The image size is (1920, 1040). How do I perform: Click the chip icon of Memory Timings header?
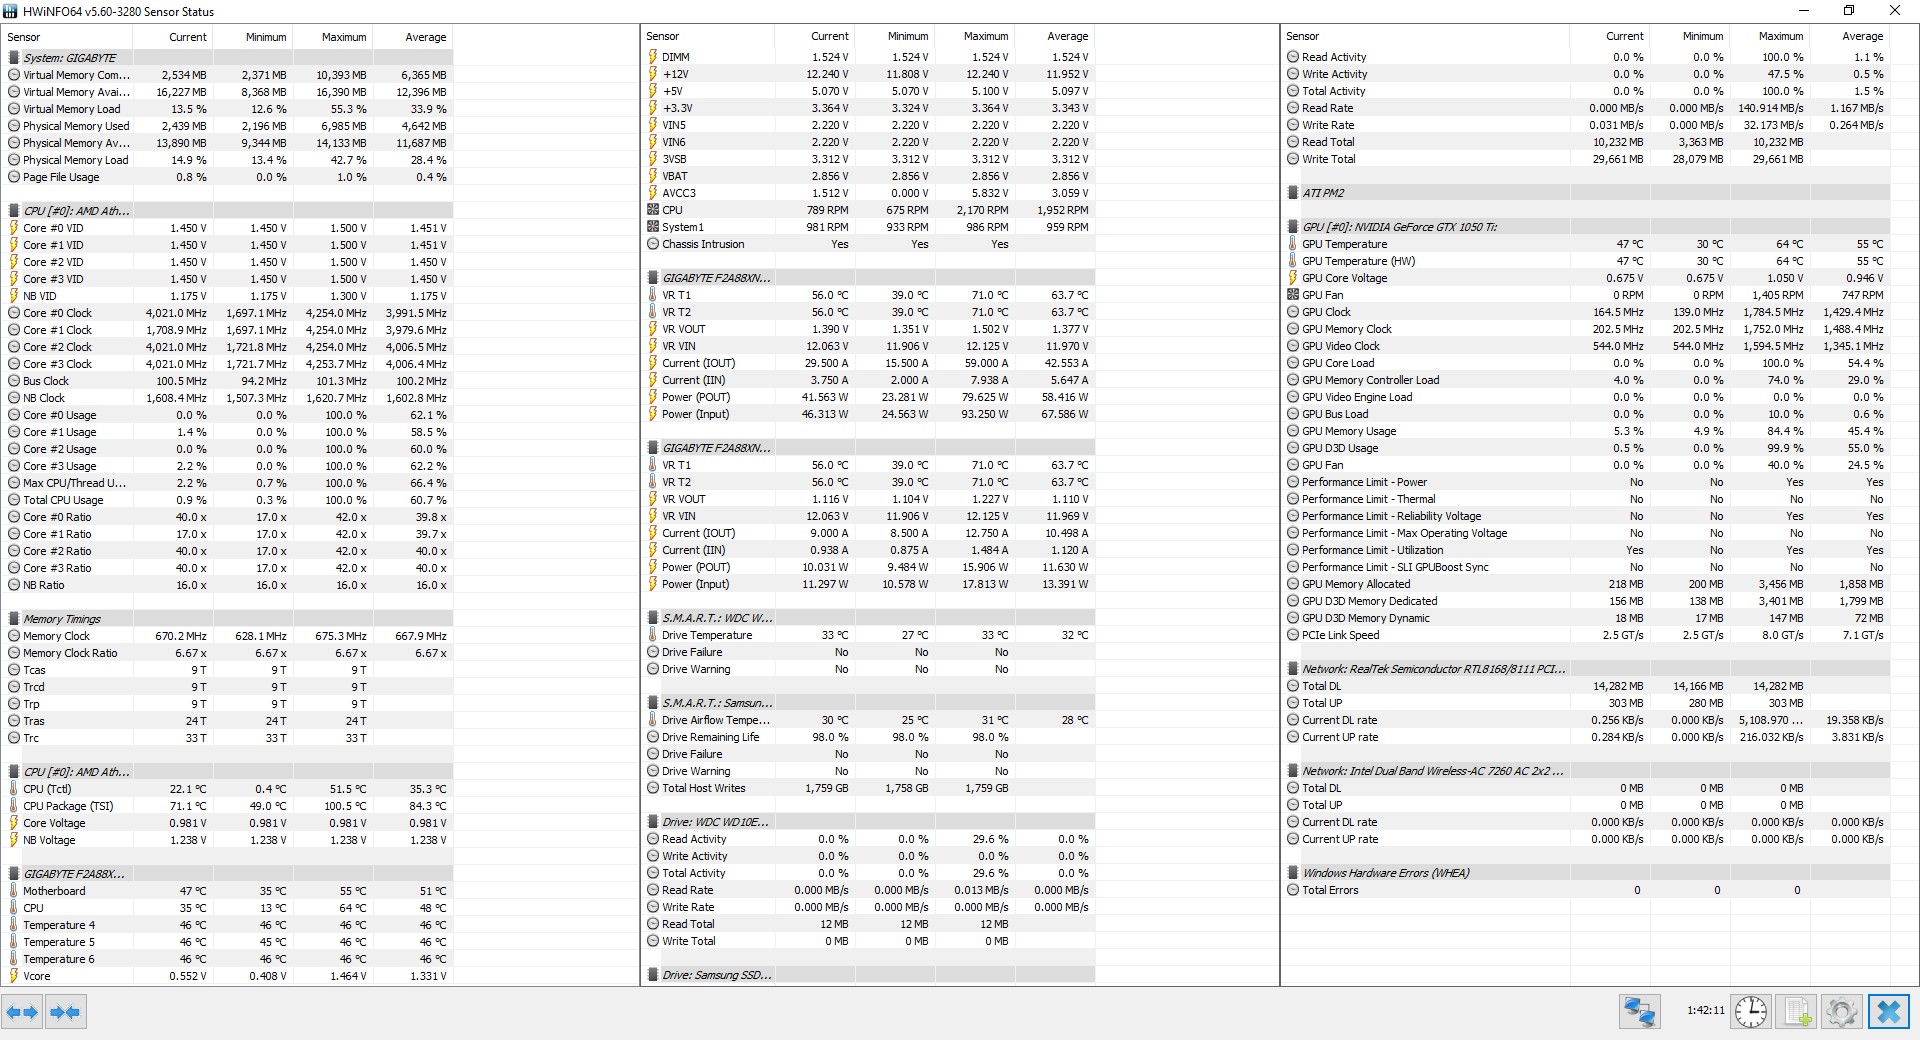click(x=14, y=619)
